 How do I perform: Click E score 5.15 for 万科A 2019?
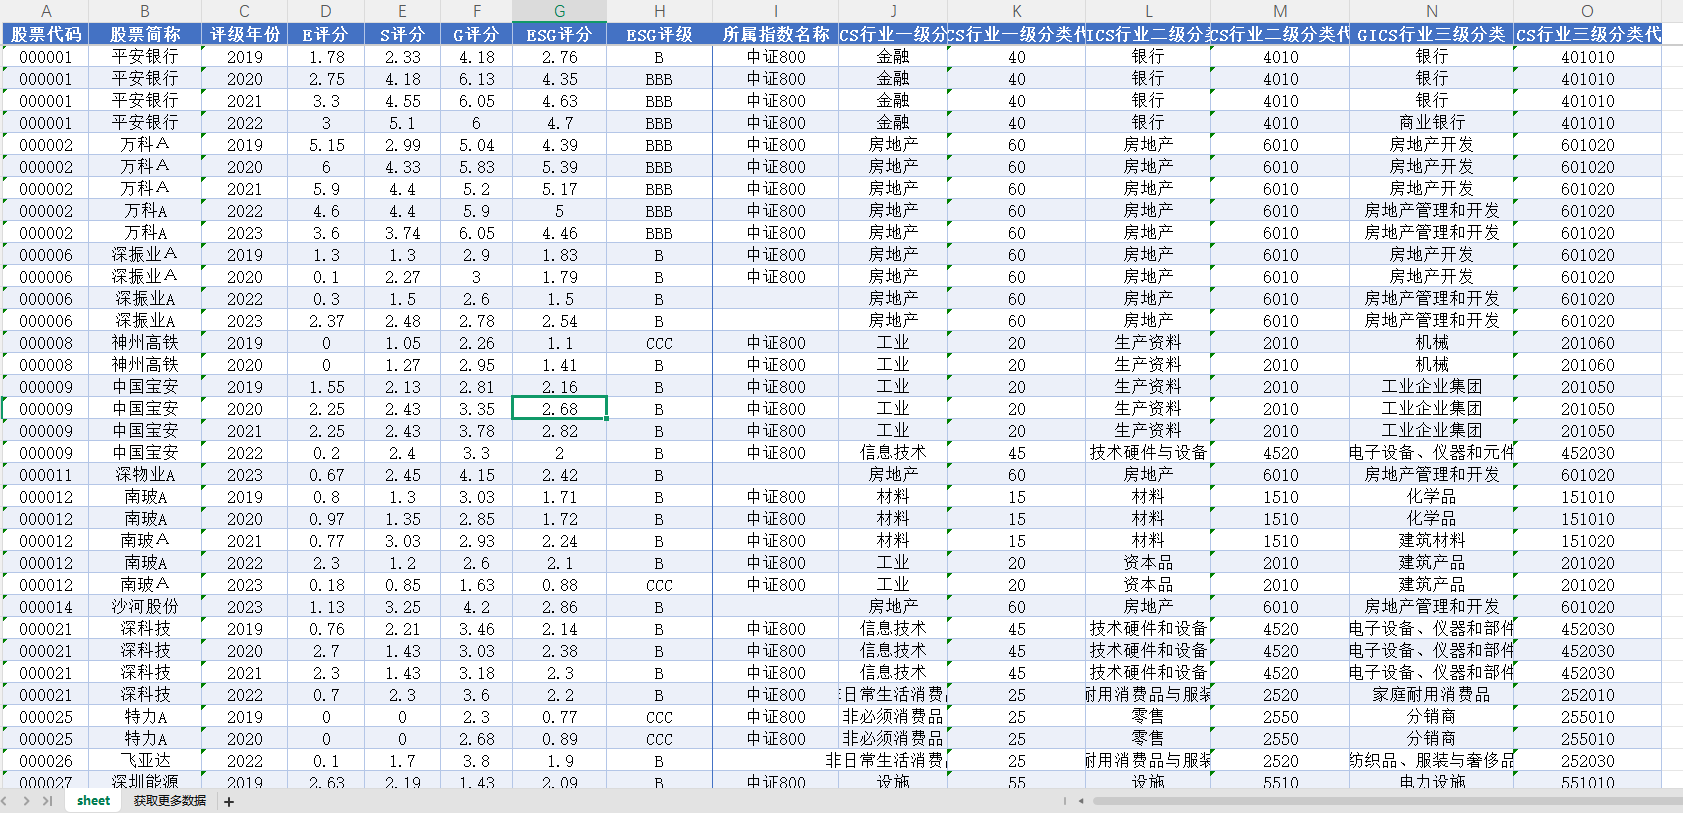click(x=325, y=144)
